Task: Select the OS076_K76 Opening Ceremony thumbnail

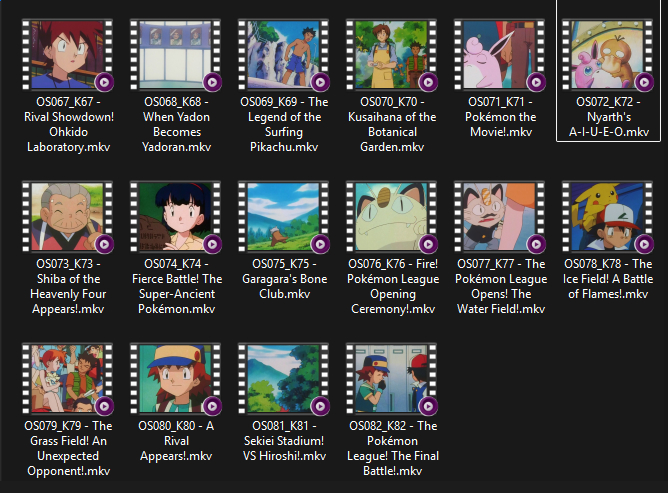Action: [392, 216]
